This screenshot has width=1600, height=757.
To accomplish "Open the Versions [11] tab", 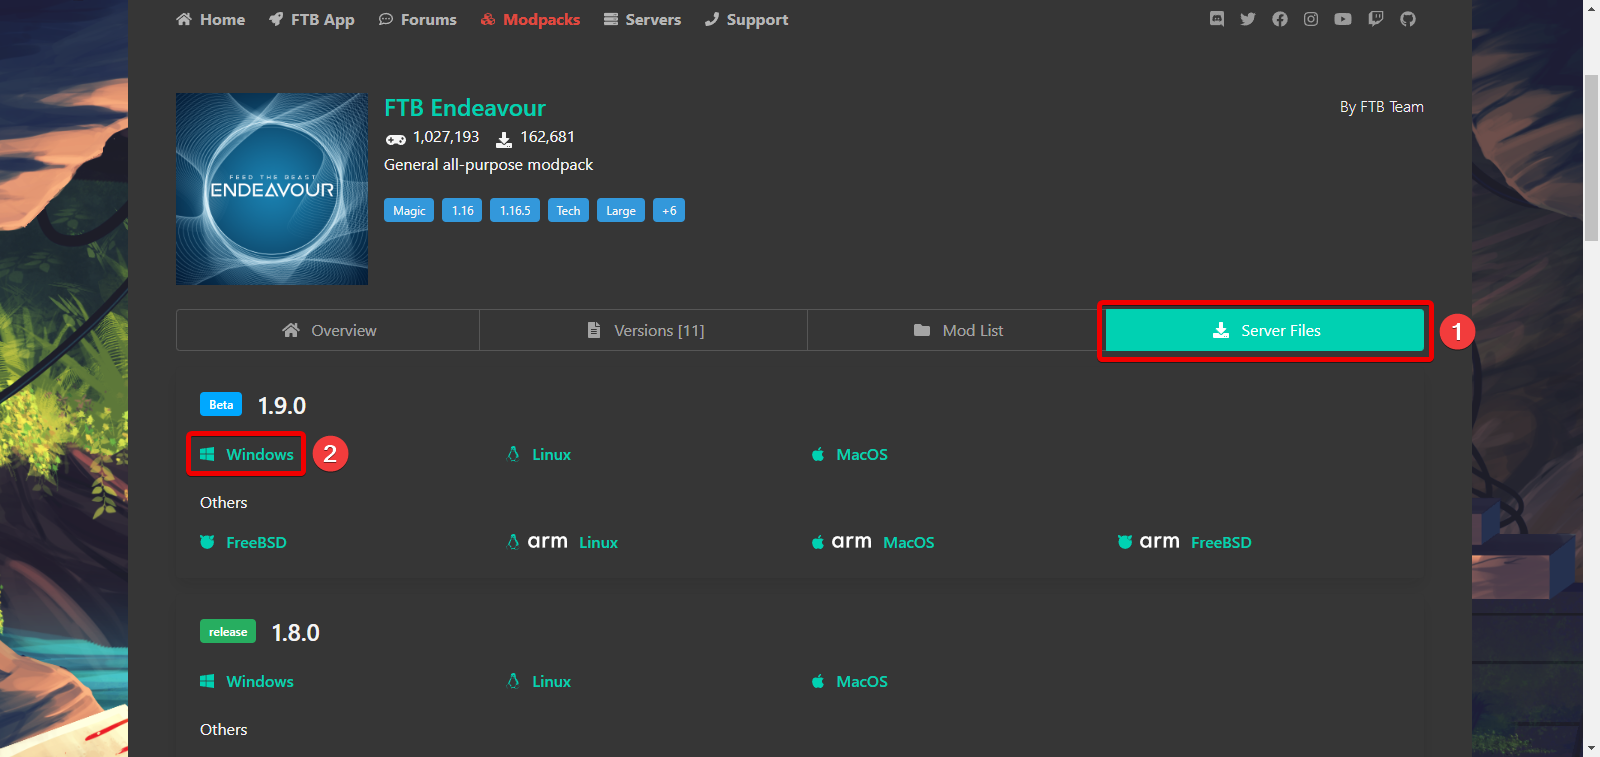I will click(644, 330).
